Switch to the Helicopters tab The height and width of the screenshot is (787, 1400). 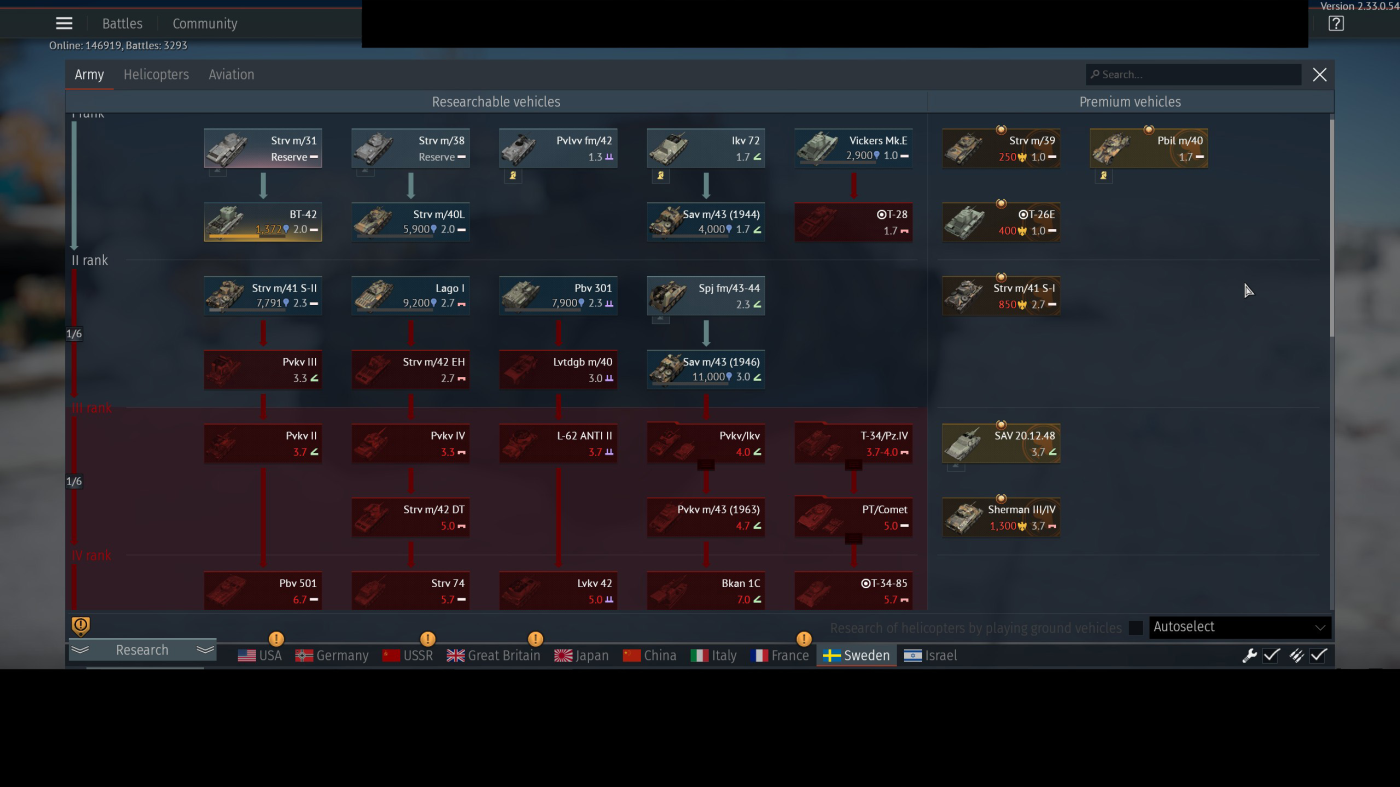tap(156, 75)
